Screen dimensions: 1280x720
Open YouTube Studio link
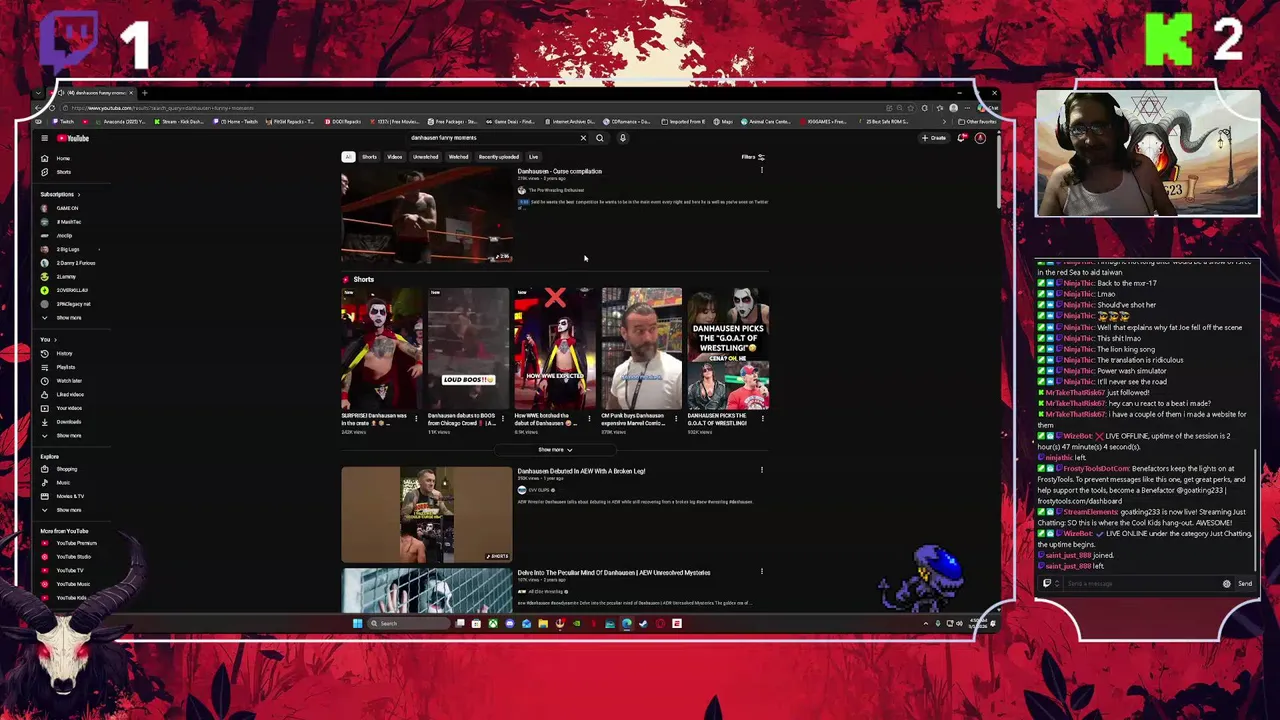73,557
